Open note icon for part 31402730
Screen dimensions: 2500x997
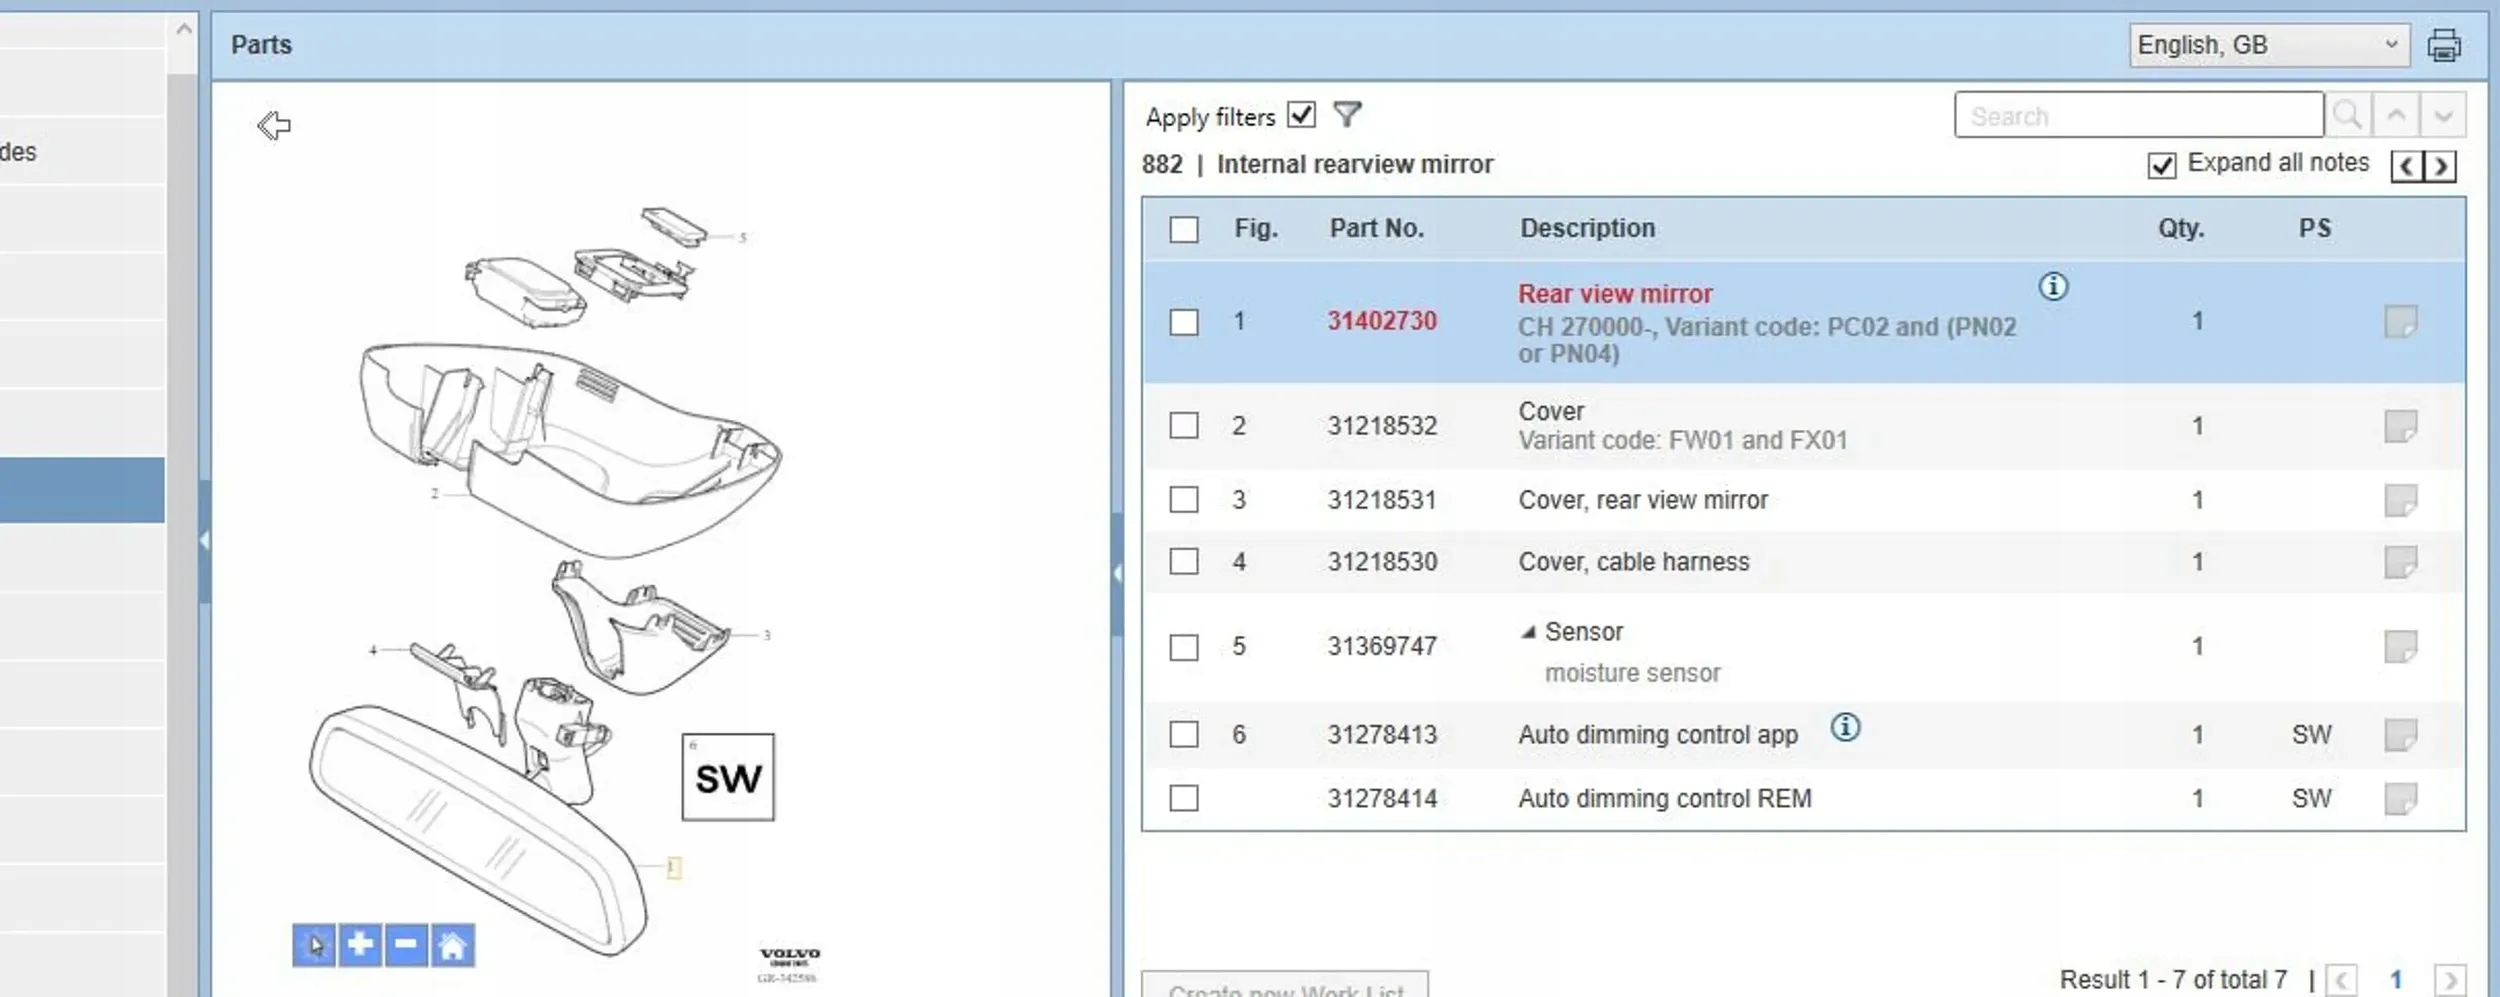tap(2400, 322)
